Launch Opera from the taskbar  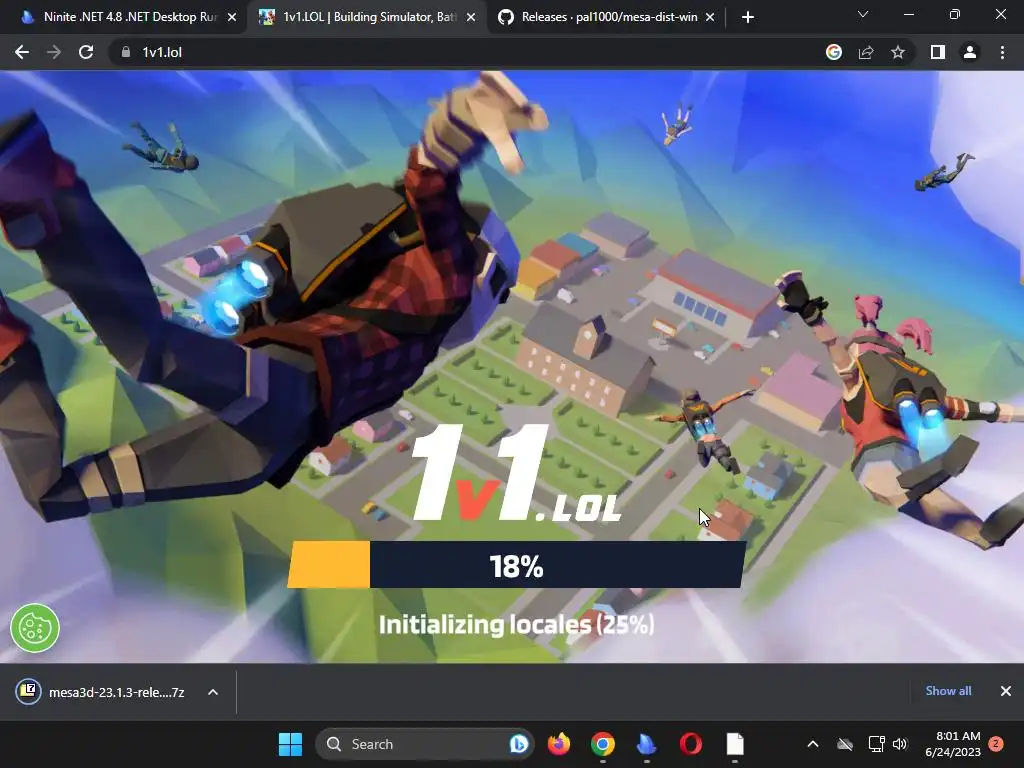[691, 744]
